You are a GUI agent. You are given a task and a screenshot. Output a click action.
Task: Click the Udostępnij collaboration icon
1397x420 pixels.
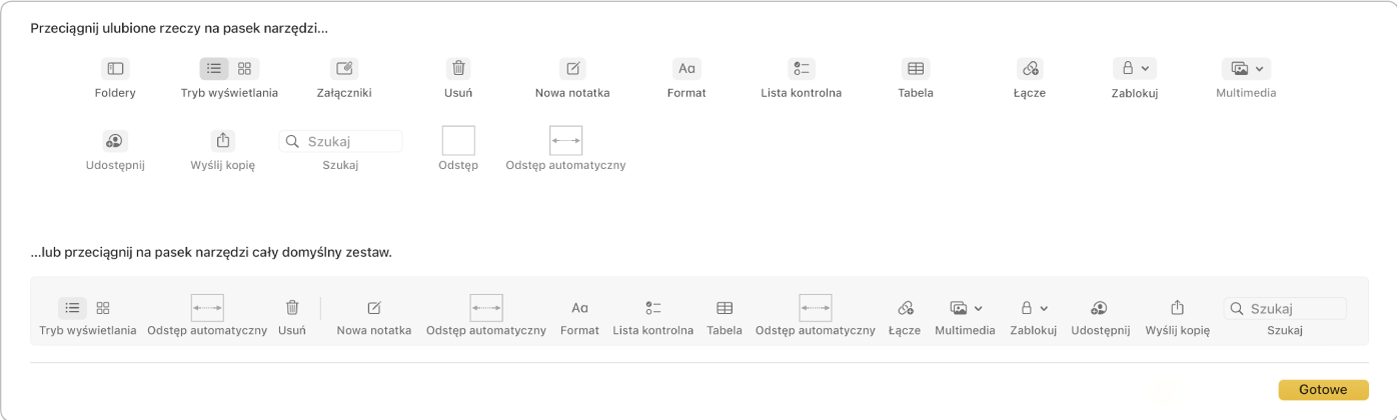tap(115, 141)
